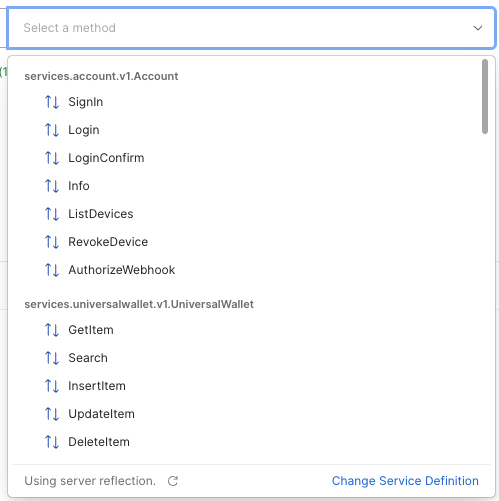Open Change Service Definition link
This screenshot has height=501, width=499.
tap(405, 481)
